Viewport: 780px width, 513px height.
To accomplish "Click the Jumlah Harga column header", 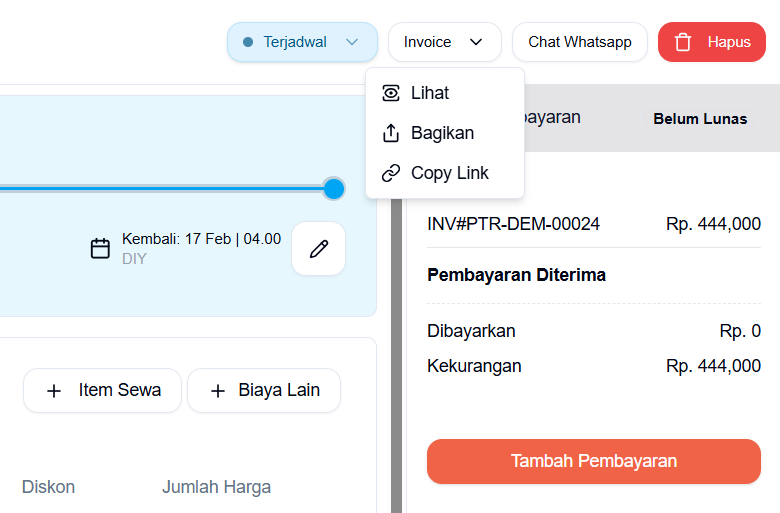I will [216, 487].
